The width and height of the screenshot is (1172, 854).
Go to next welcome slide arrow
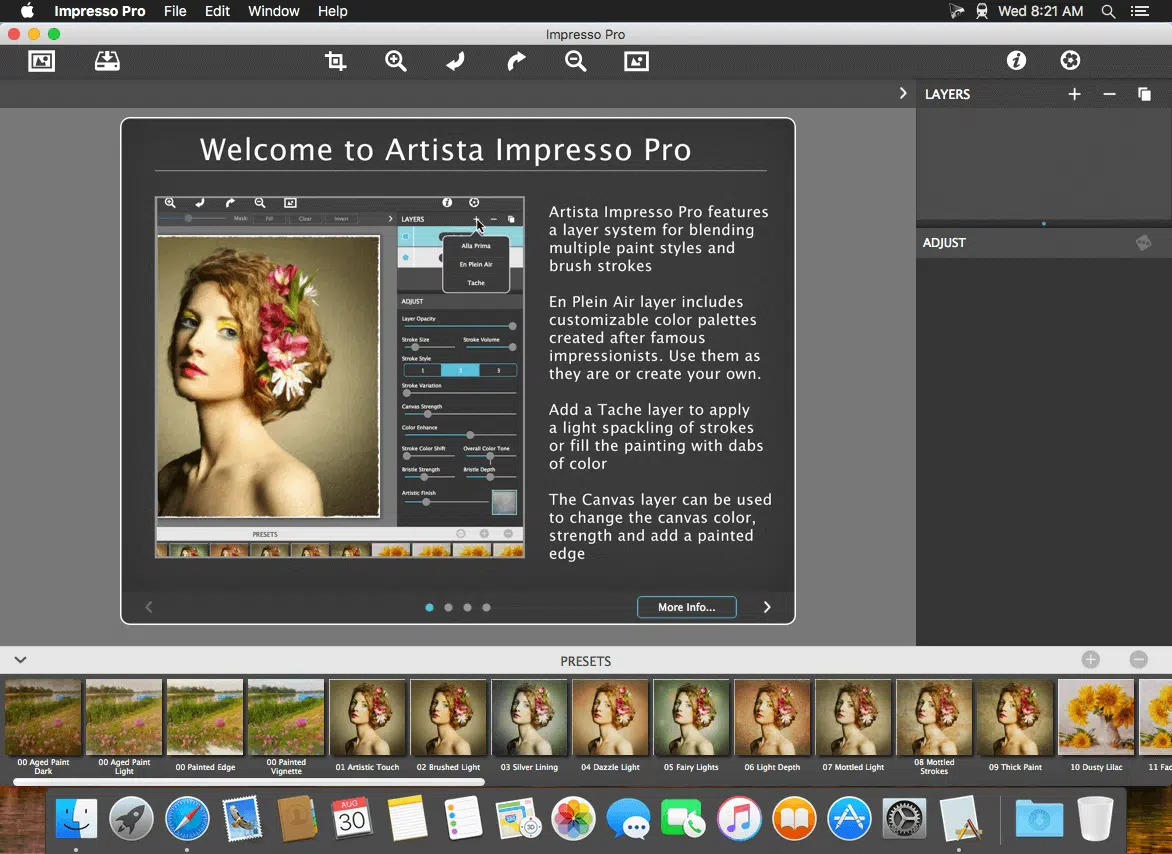pyautogui.click(x=767, y=607)
